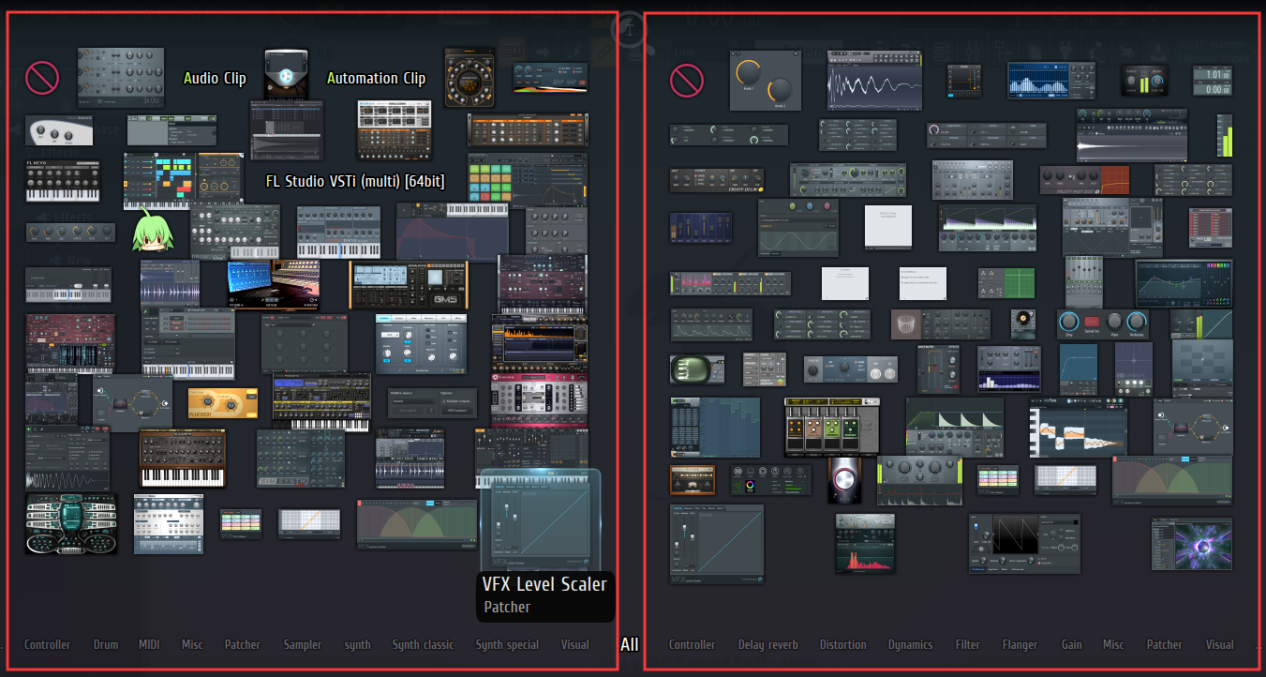Pick the white MiniSynth plugin thumbnail
The height and width of the screenshot is (677, 1266).
tap(421, 343)
